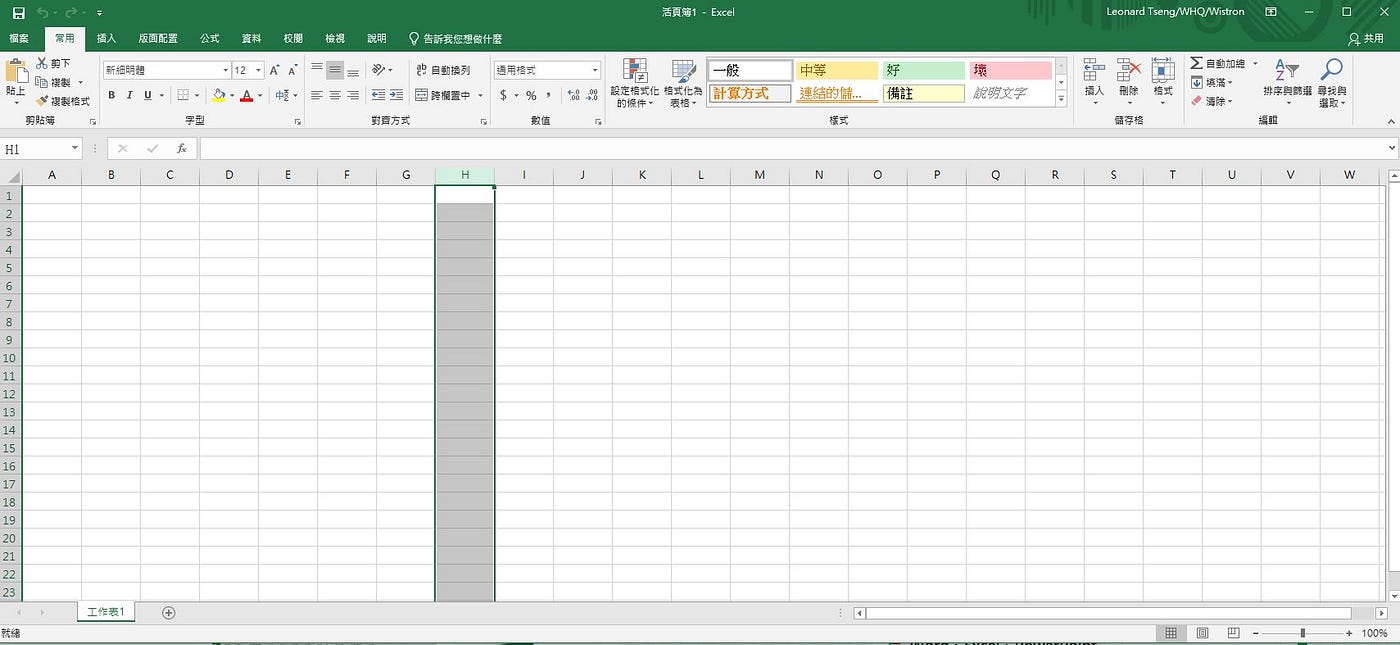The width and height of the screenshot is (1400, 645).
Task: Expand the cell styles gallery More arrow
Action: (1061, 98)
